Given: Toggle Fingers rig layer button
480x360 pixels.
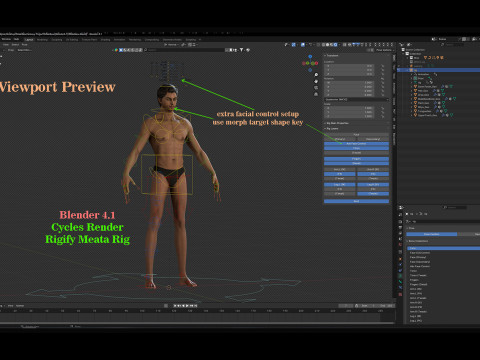Looking at the screenshot, I should point(356,159).
